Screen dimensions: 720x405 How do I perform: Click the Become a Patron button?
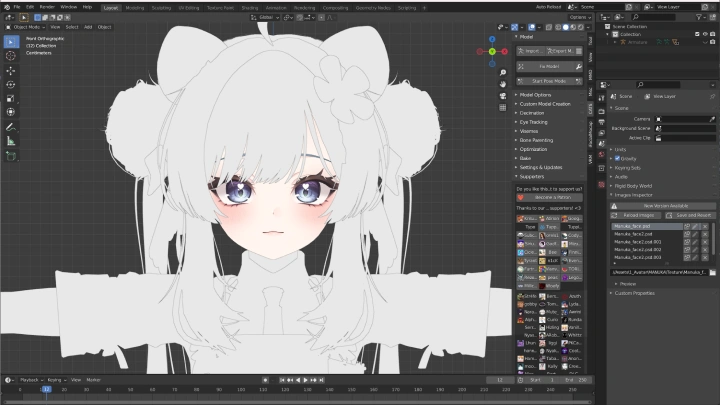click(x=550, y=197)
